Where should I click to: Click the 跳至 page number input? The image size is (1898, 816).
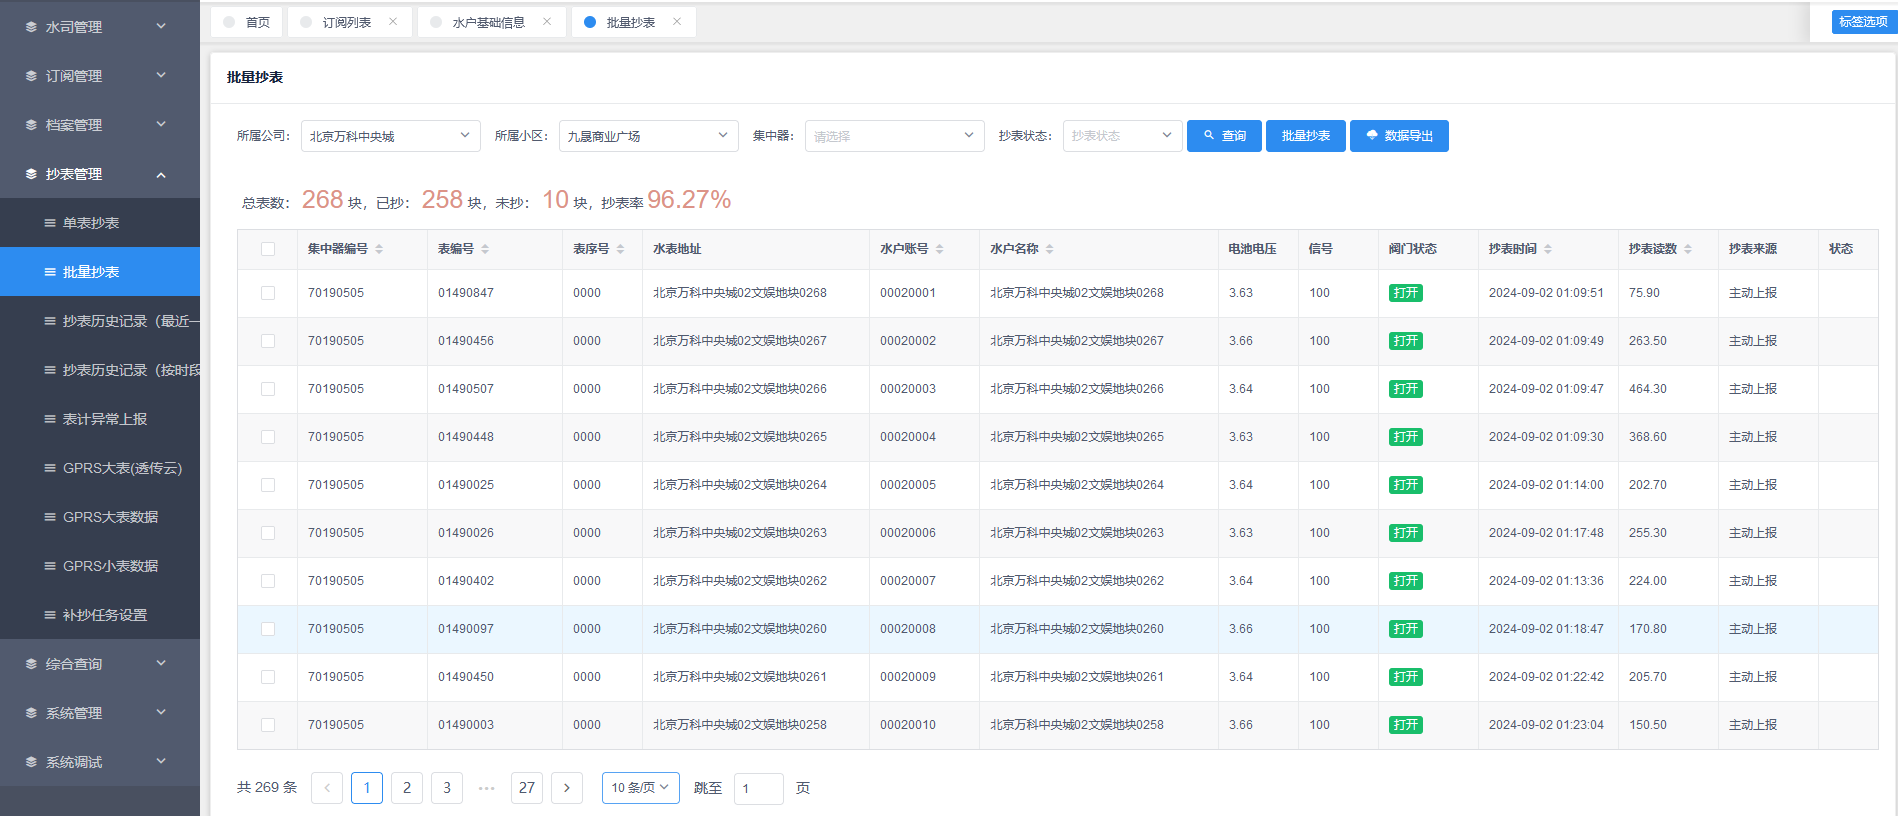point(759,788)
